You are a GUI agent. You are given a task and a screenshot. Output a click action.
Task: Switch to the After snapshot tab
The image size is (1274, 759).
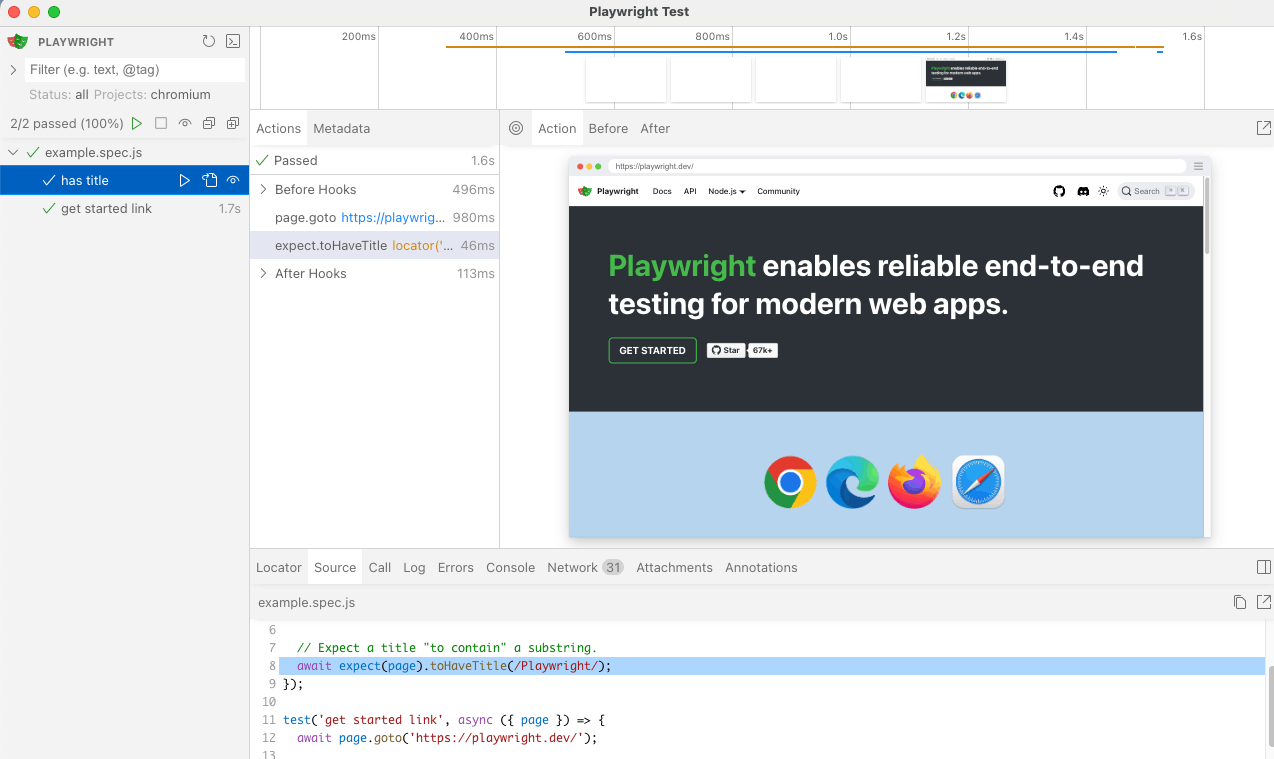(655, 129)
